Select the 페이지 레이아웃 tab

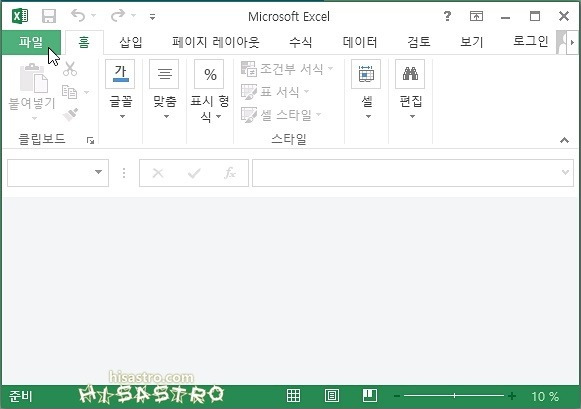coord(215,42)
